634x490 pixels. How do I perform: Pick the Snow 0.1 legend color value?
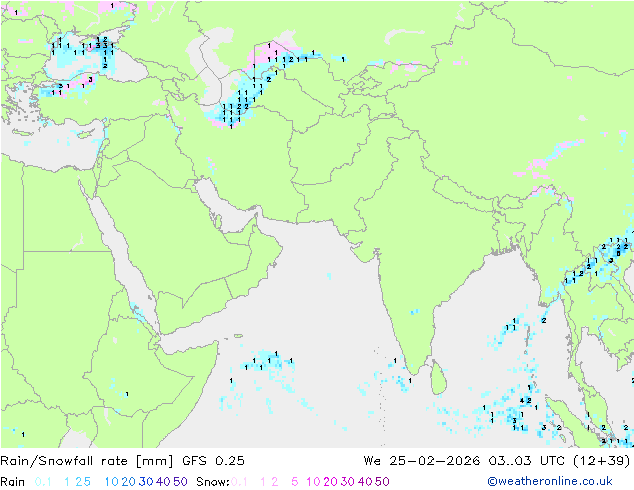click(x=239, y=482)
